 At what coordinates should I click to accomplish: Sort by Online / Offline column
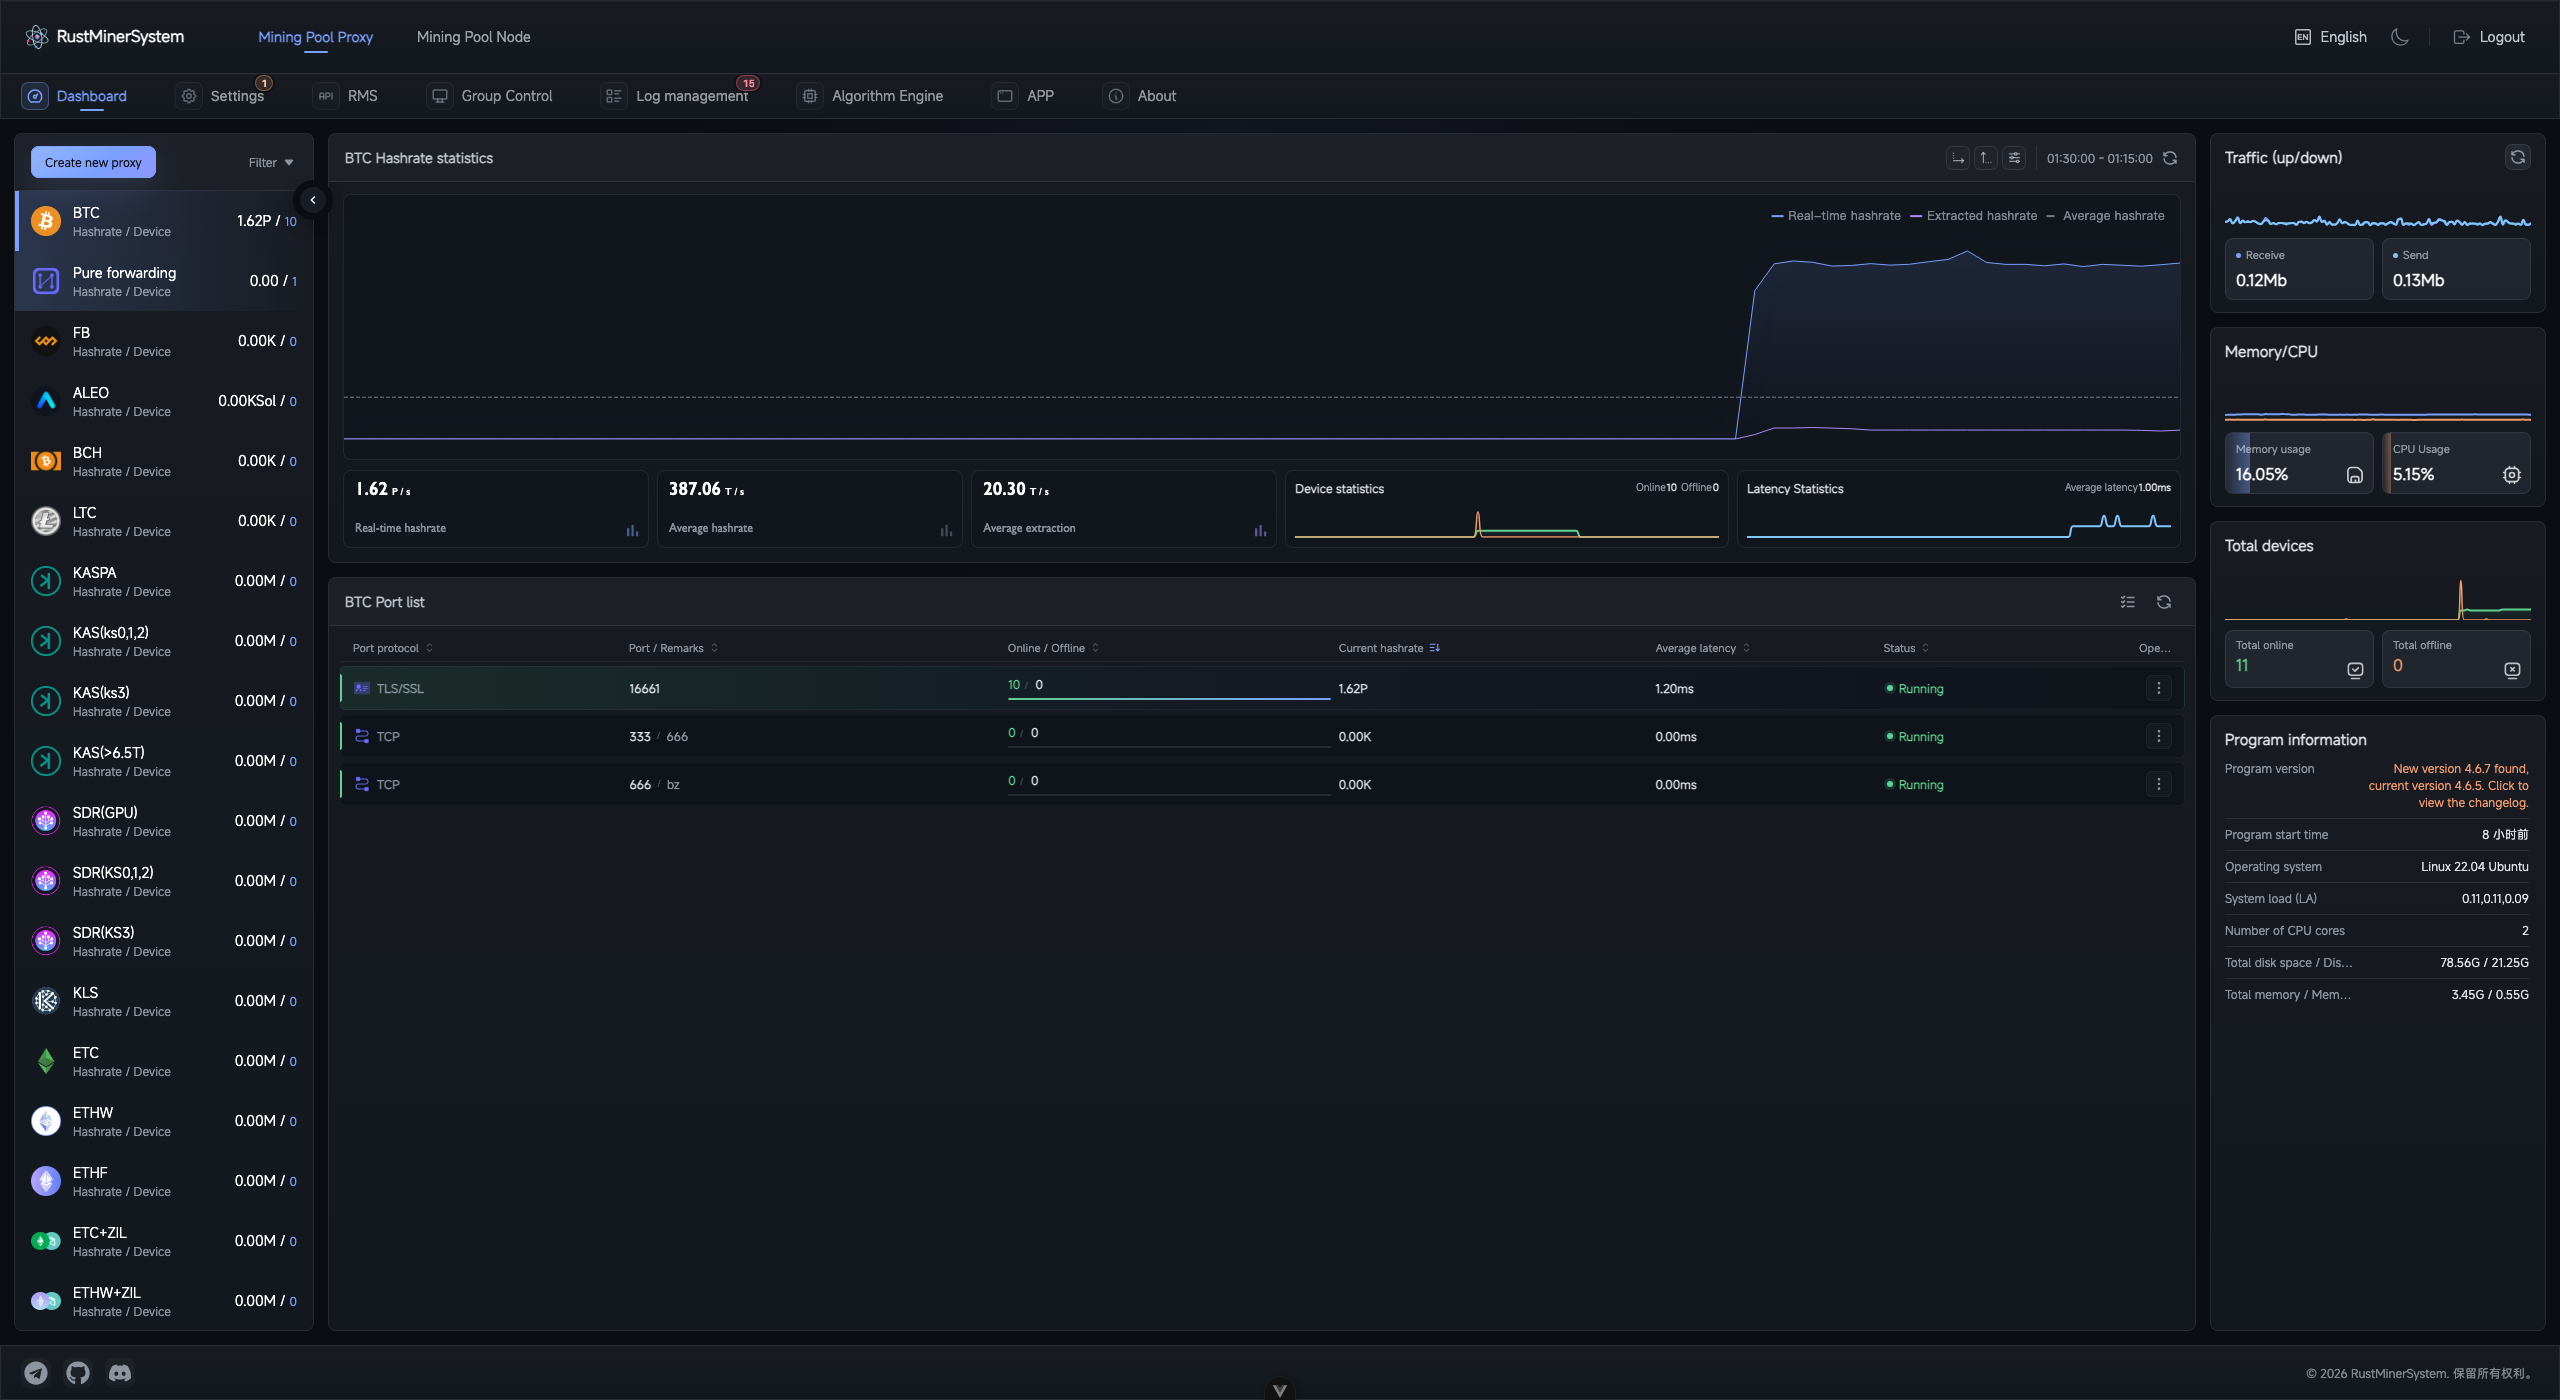[x=1053, y=648]
